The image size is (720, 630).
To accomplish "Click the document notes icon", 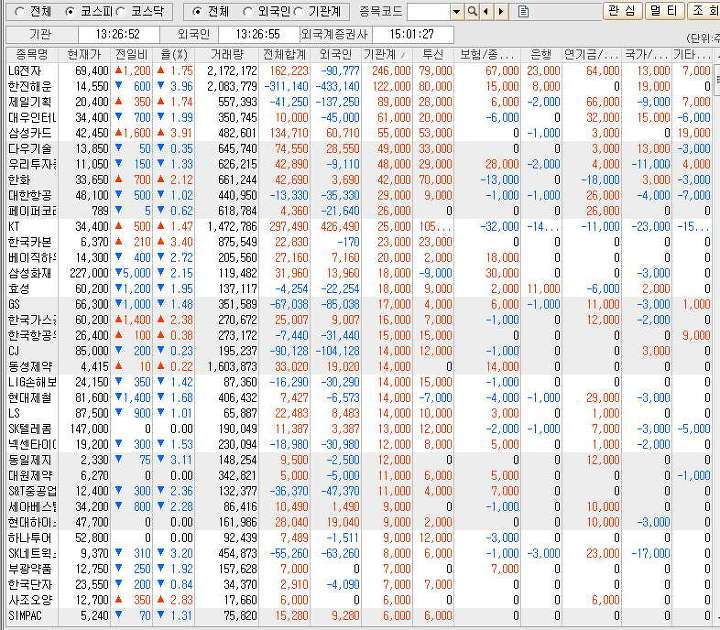I will tap(523, 11).
